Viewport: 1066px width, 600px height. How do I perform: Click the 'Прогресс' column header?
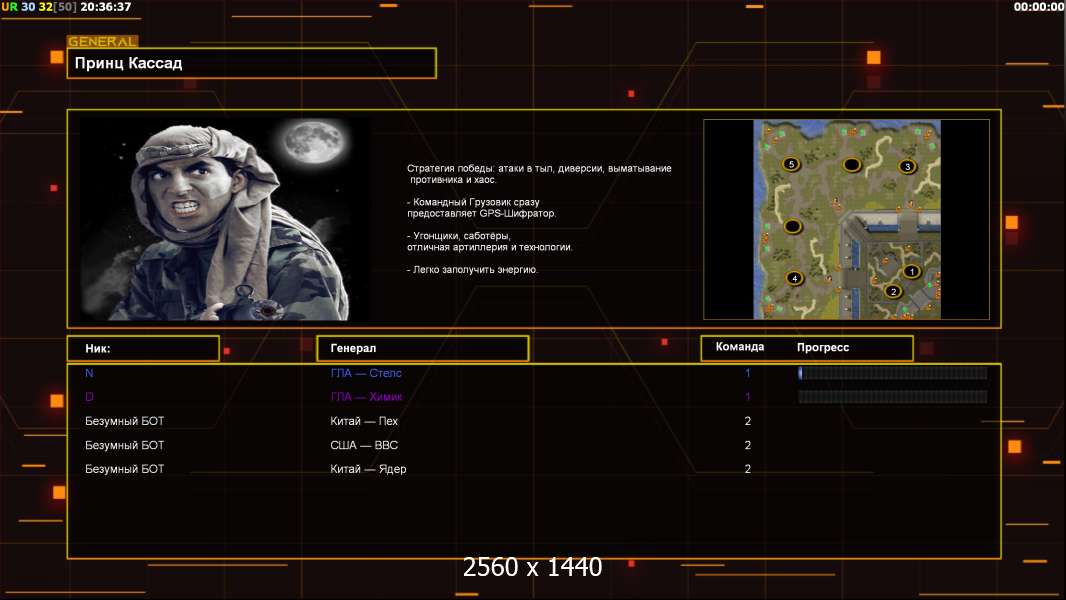coord(823,347)
